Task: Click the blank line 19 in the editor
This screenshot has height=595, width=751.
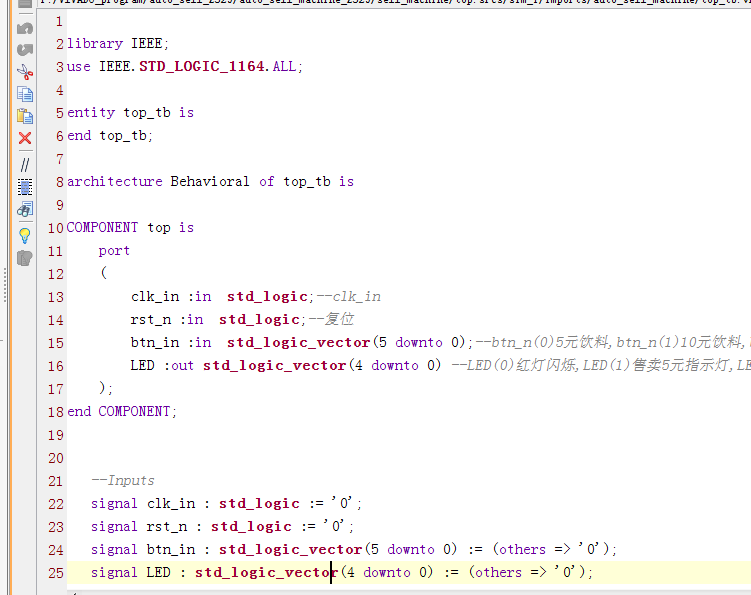Action: click(x=408, y=435)
